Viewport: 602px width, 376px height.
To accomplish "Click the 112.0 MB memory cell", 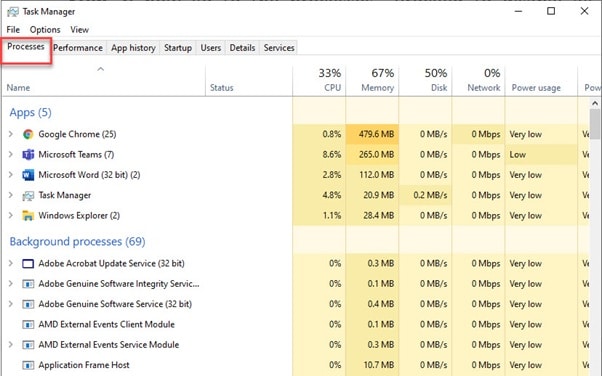I will (x=372, y=175).
